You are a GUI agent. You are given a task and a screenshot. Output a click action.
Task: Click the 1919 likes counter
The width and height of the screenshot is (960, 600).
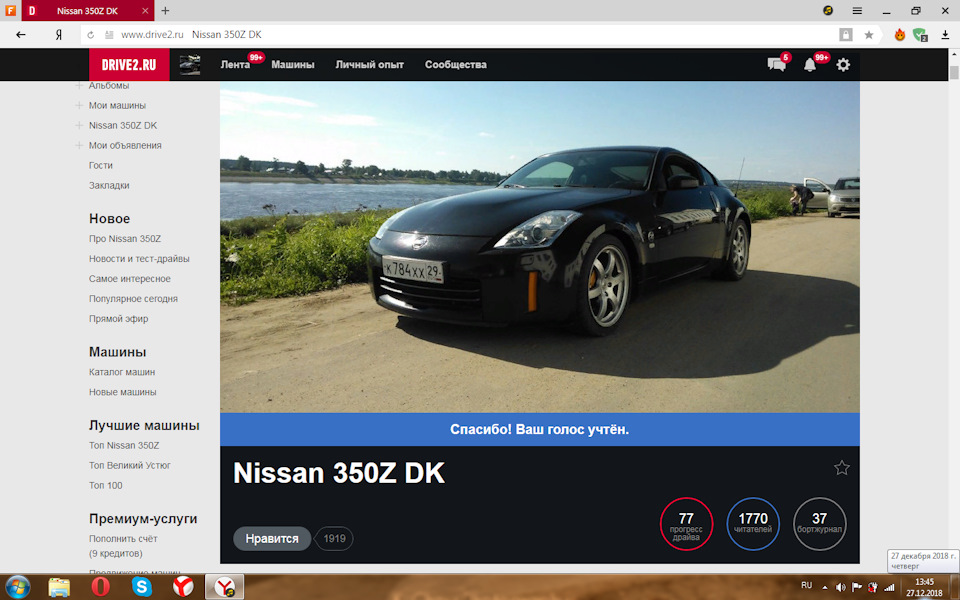(334, 539)
